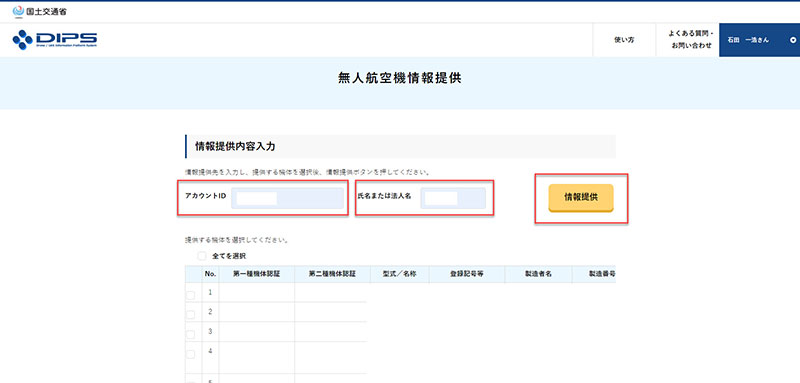
Task: Focus the 氏名または法人名 input field
Action: click(x=453, y=198)
